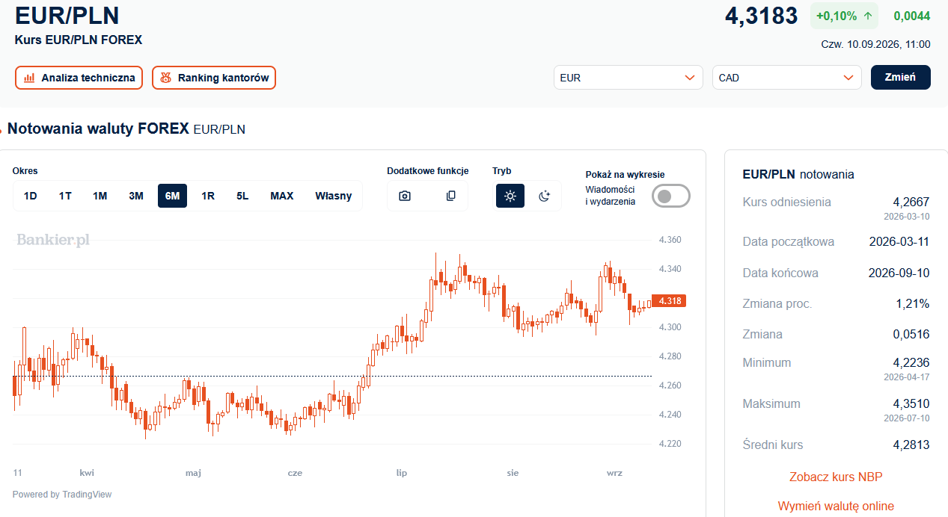Switch to dark mode moon icon
948x517 pixels.
click(544, 196)
